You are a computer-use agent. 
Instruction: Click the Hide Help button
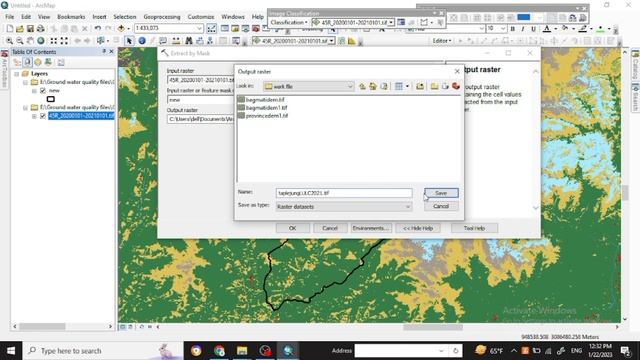(x=418, y=228)
